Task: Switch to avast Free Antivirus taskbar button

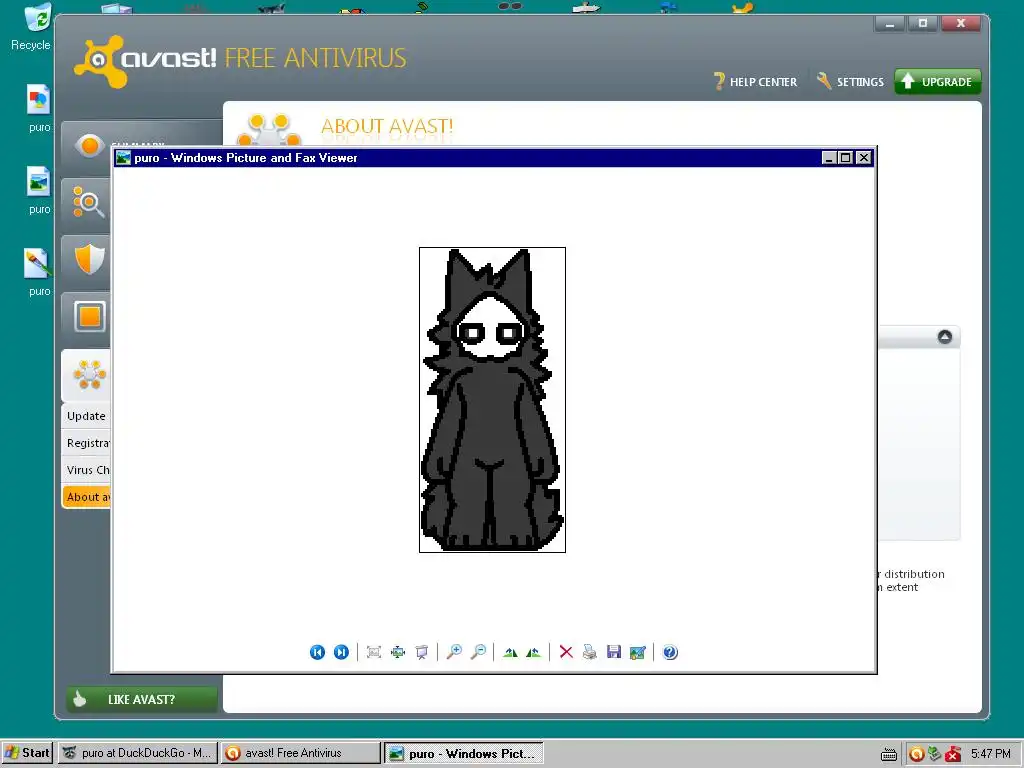Action: 300,753
